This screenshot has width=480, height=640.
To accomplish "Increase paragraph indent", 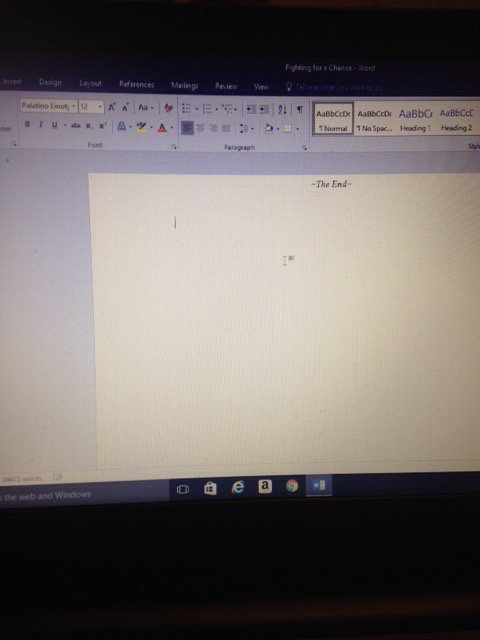I will (264, 109).
